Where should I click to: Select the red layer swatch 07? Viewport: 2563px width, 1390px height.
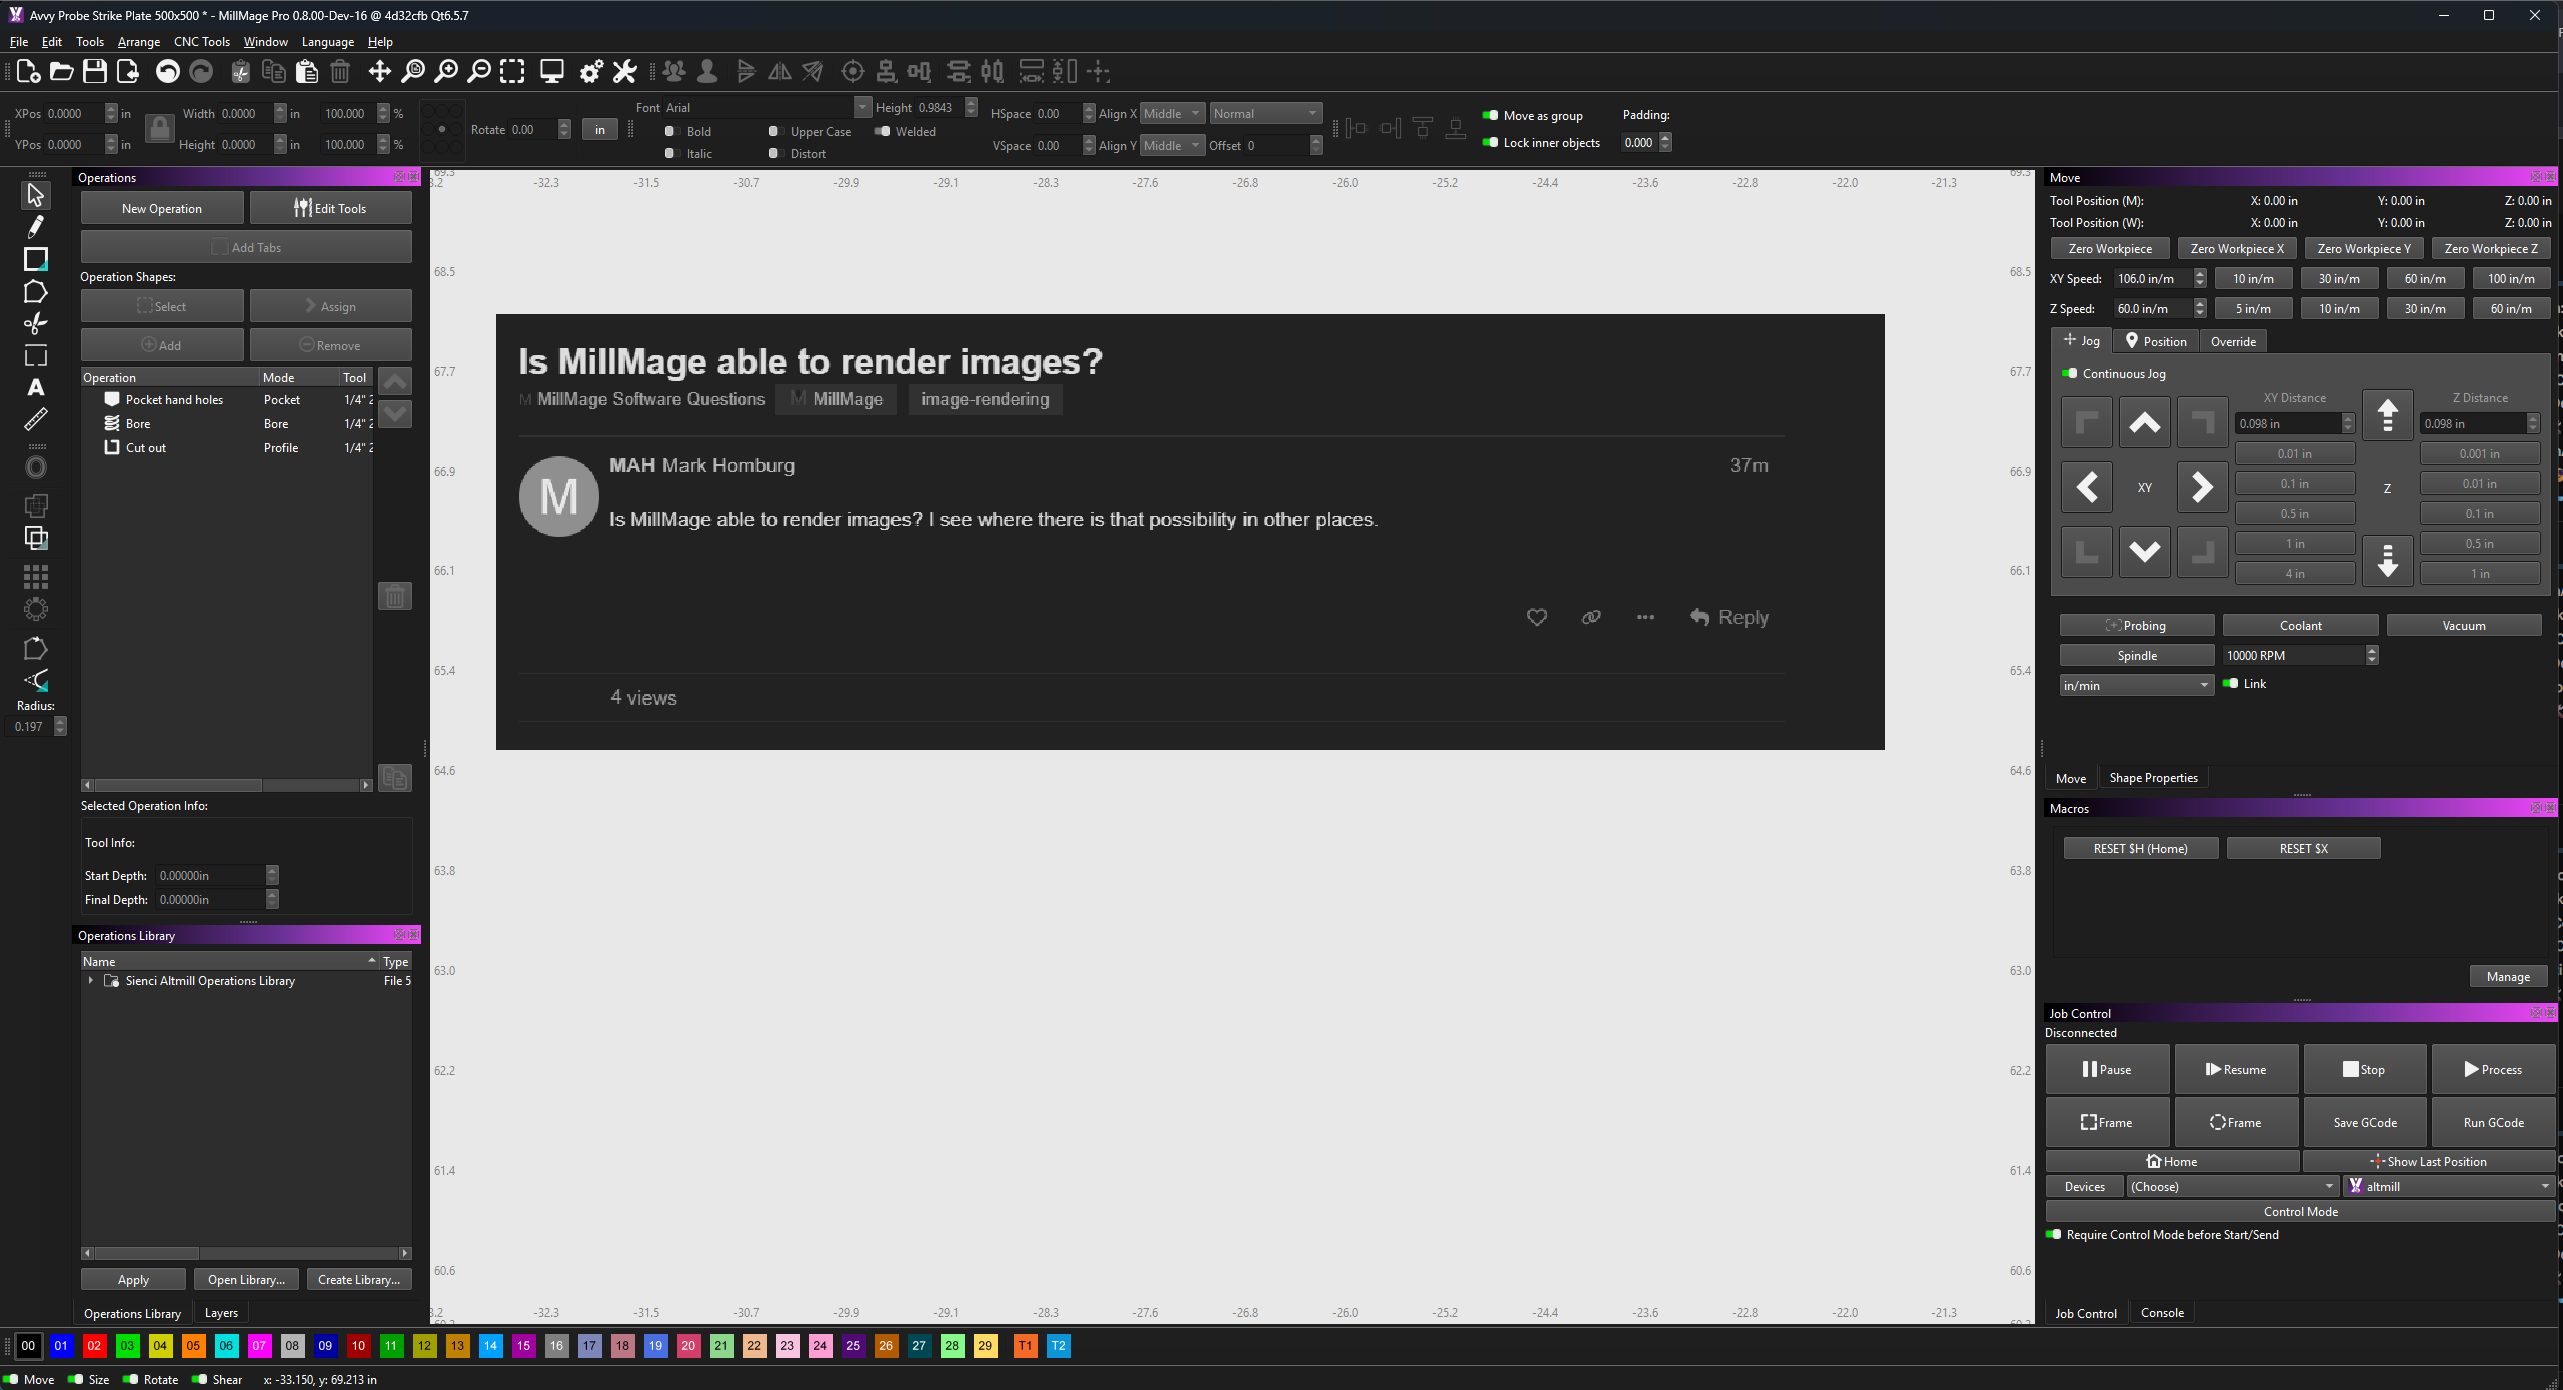tap(259, 1346)
